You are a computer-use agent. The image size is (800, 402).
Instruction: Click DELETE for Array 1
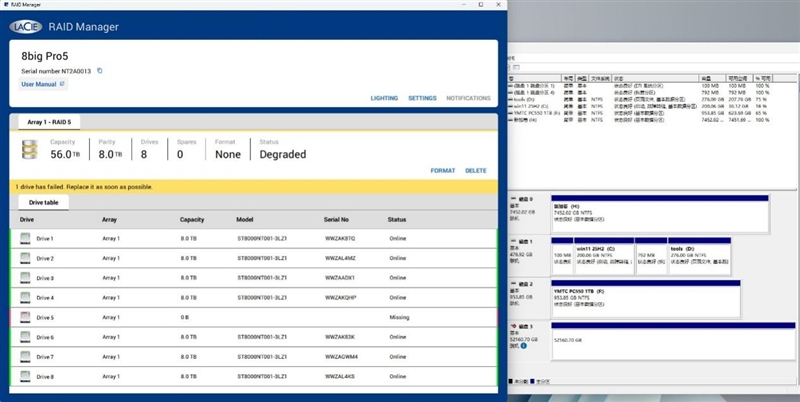pos(476,170)
